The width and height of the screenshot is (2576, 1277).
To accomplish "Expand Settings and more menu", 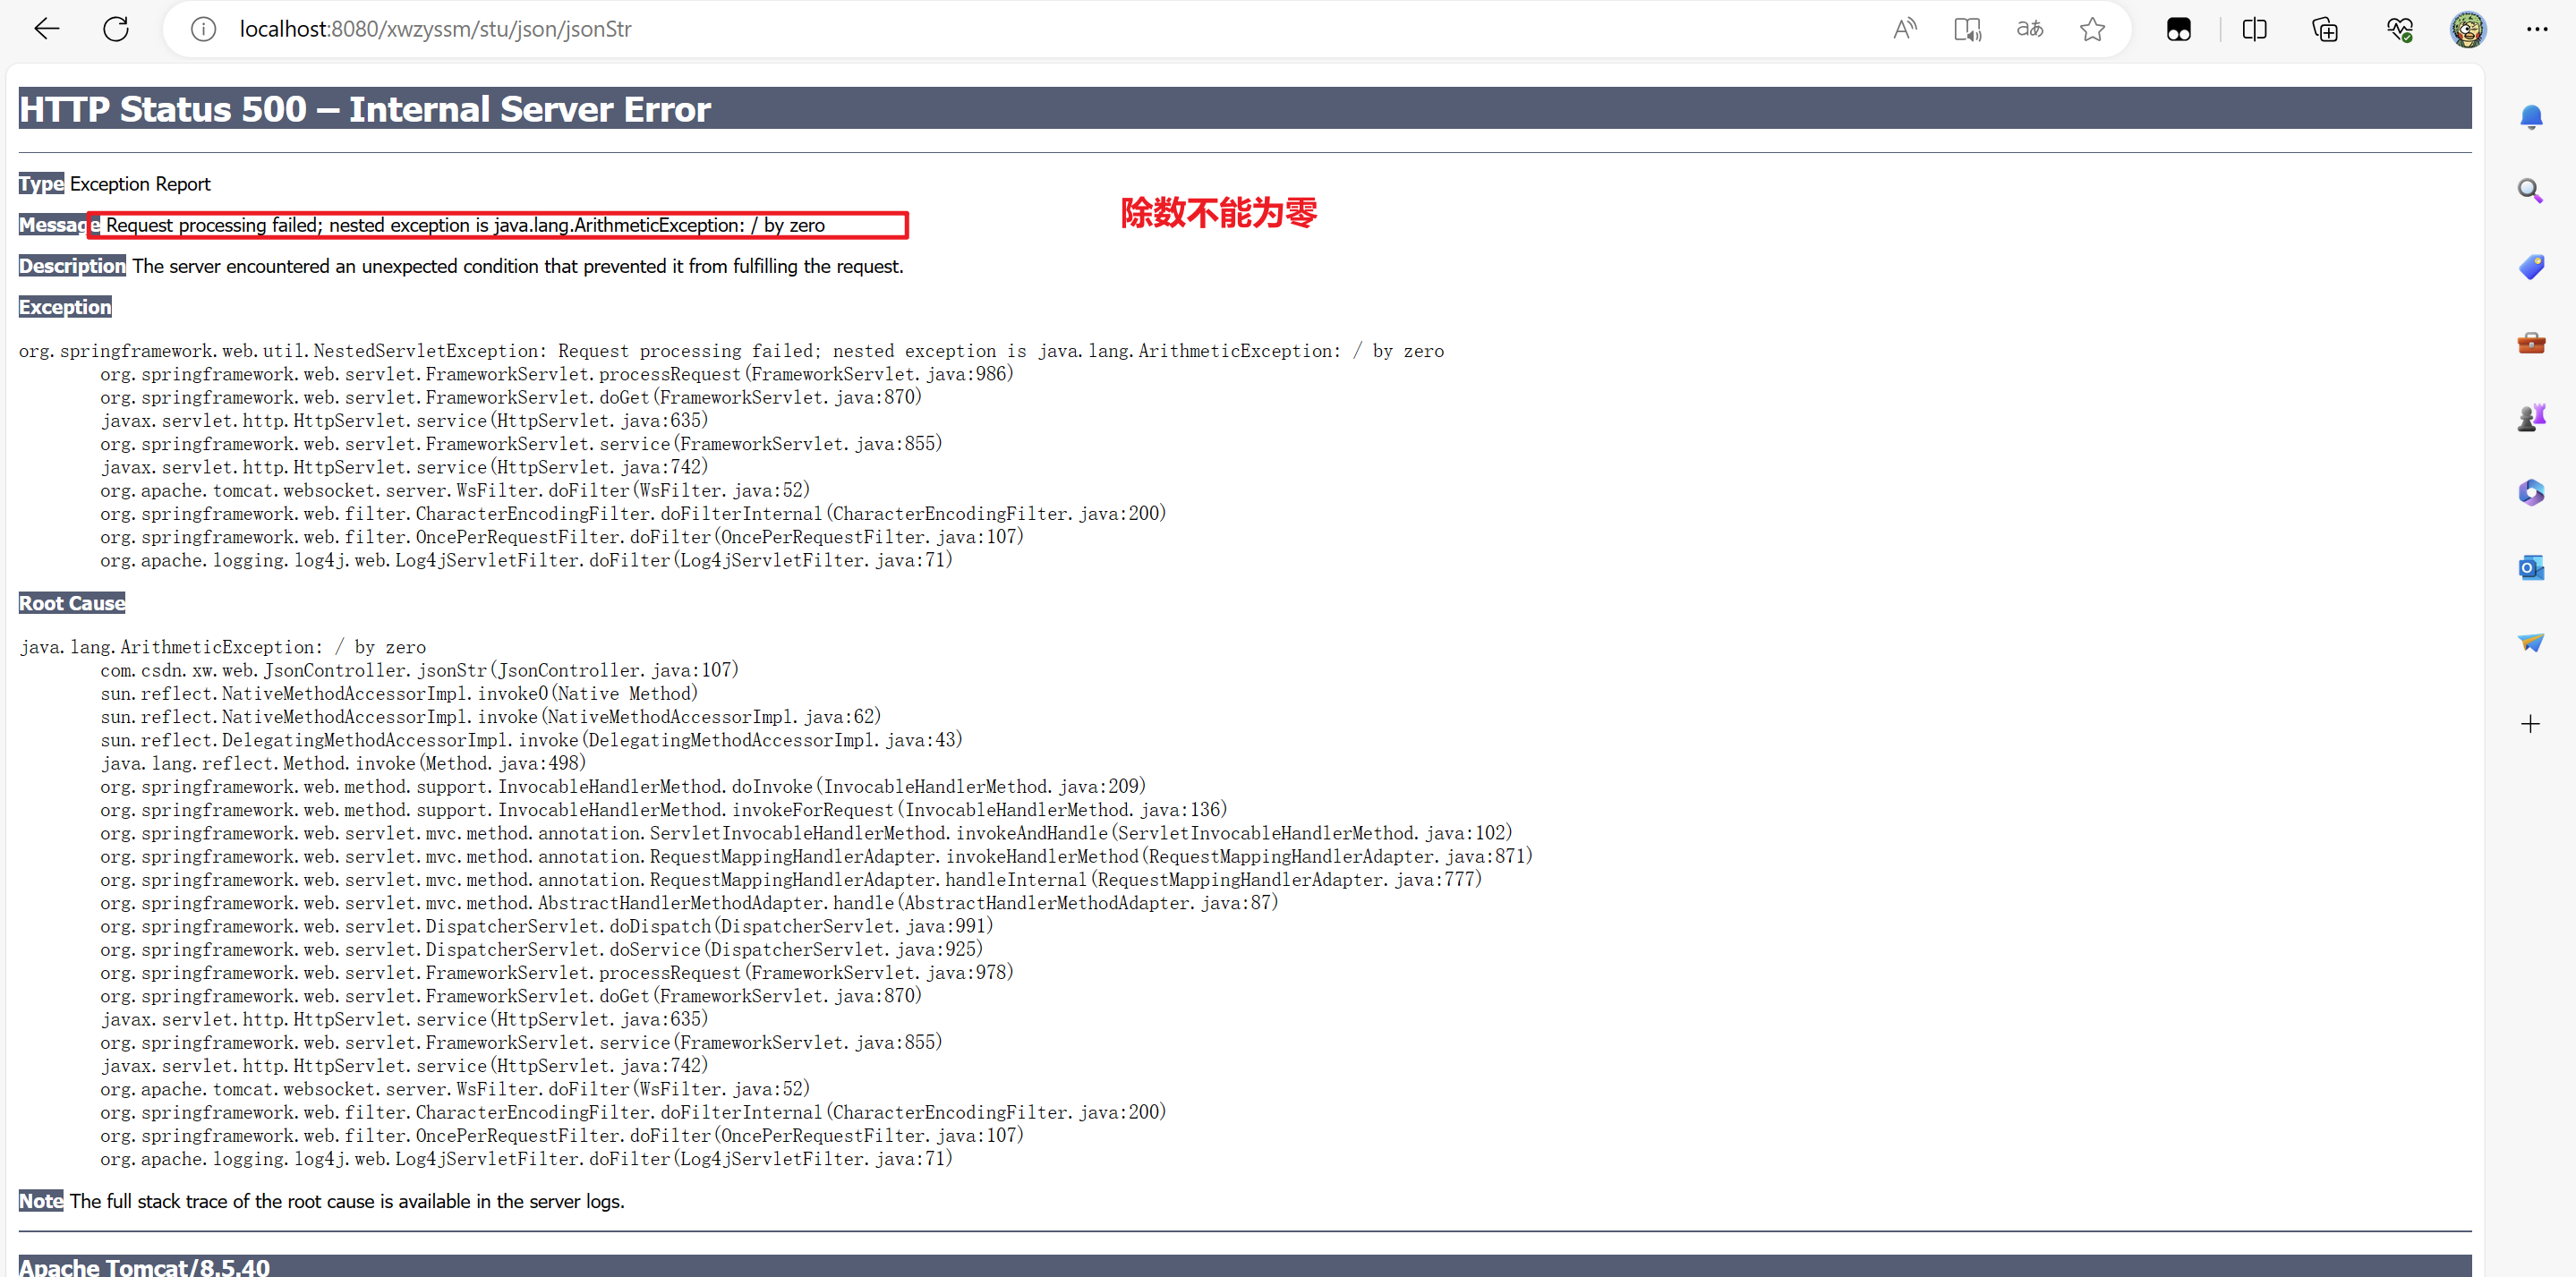I will (x=2536, y=29).
